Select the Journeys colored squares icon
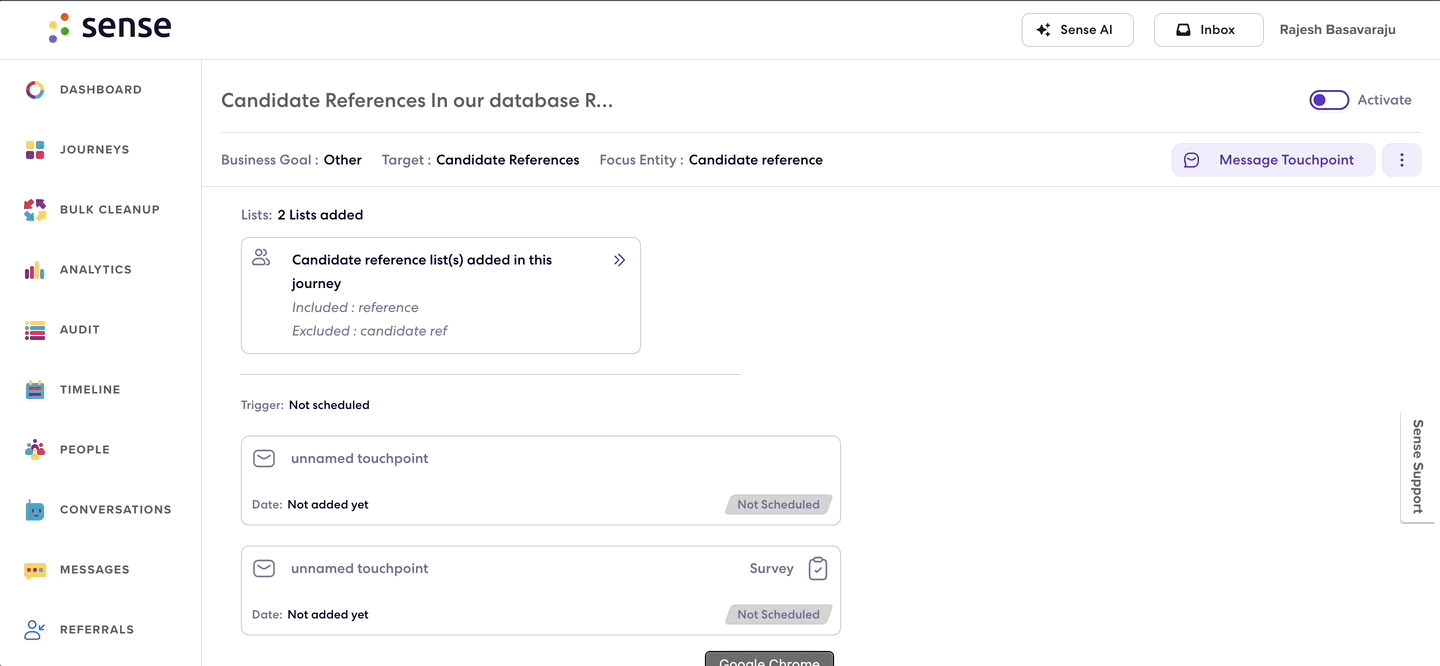The image size is (1440, 666). point(35,150)
